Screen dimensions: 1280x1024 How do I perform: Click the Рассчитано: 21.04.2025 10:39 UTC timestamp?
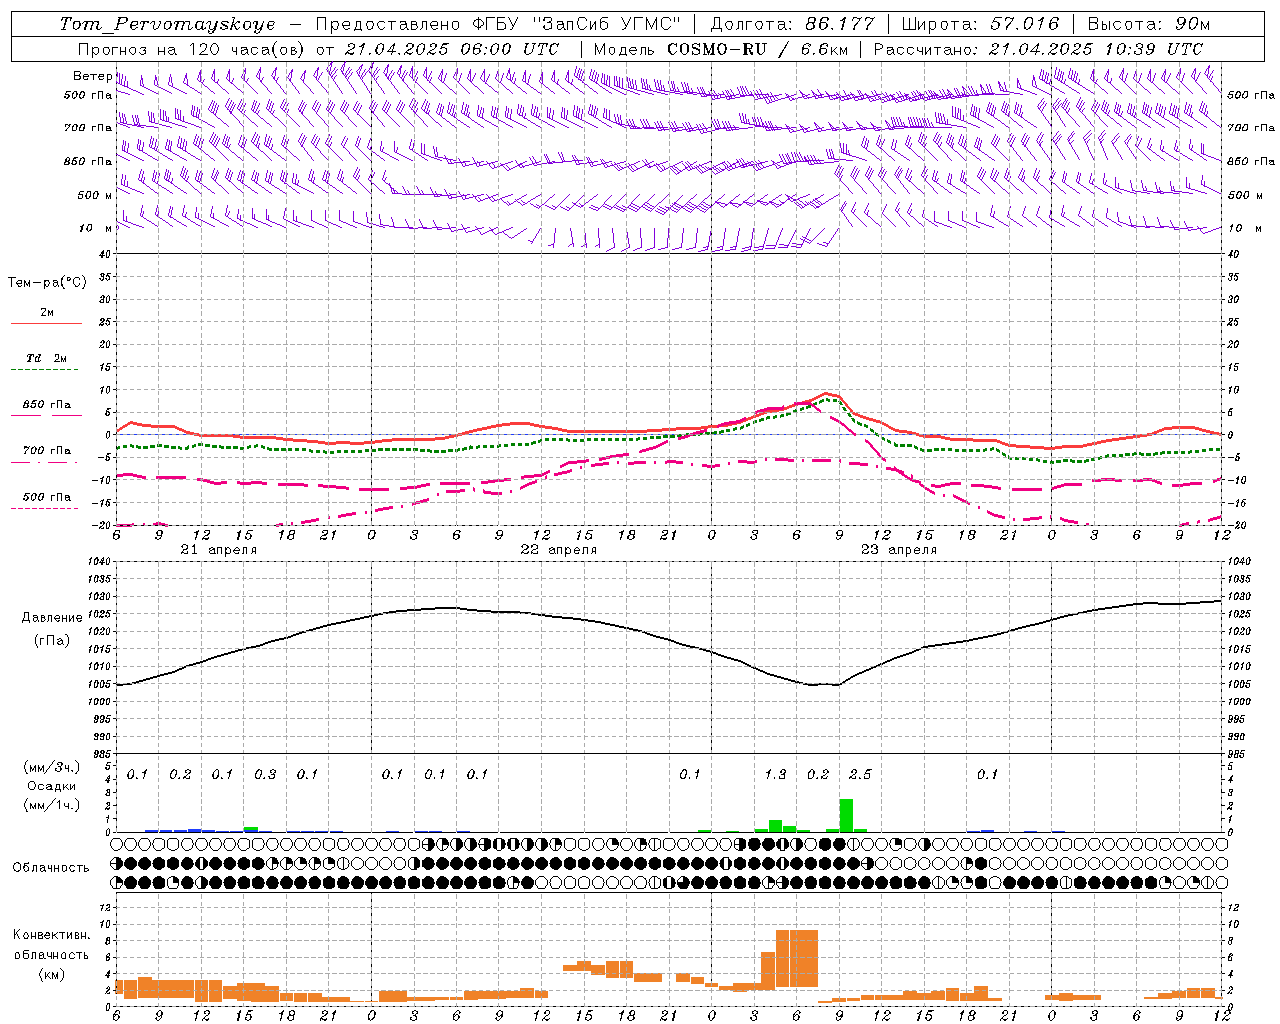tap(1038, 49)
